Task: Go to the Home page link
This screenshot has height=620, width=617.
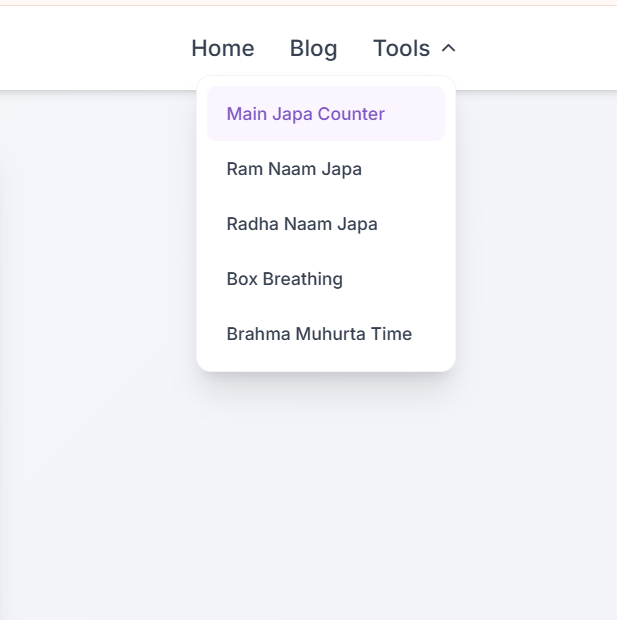Action: 223,48
